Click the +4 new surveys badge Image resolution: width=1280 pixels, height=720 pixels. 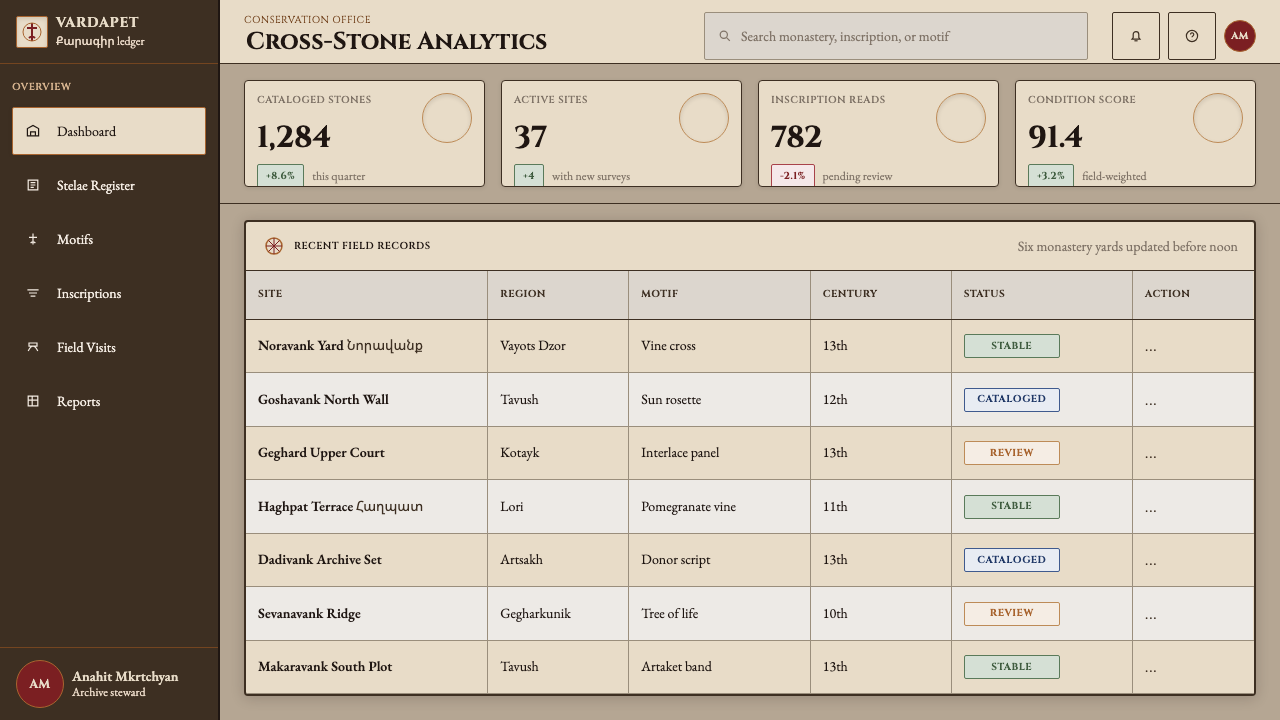coord(529,175)
